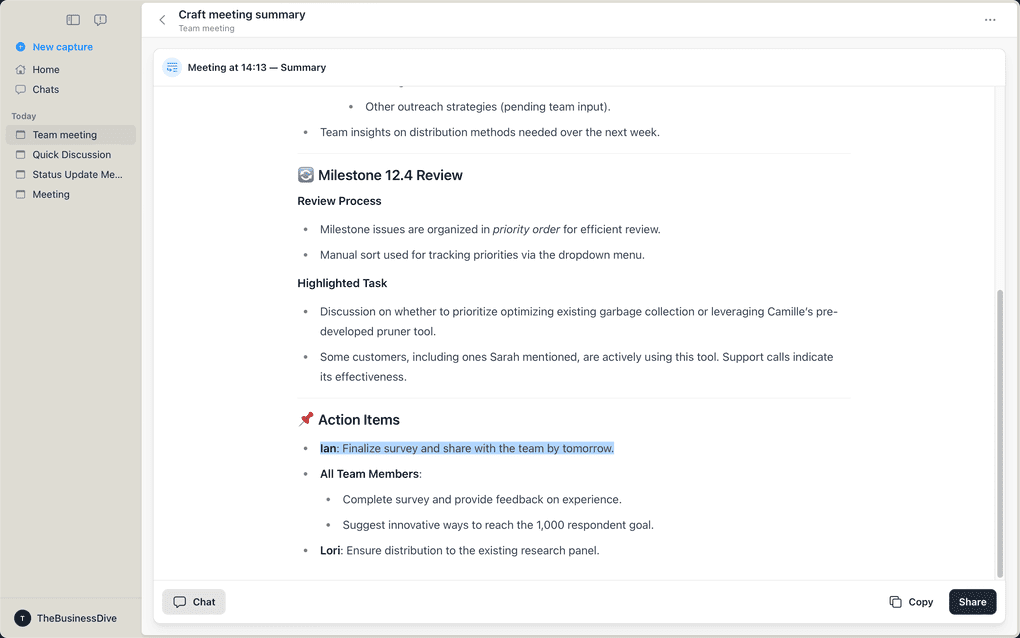Click the Share button
Screen dimensions: 1020x638
tap(972, 601)
